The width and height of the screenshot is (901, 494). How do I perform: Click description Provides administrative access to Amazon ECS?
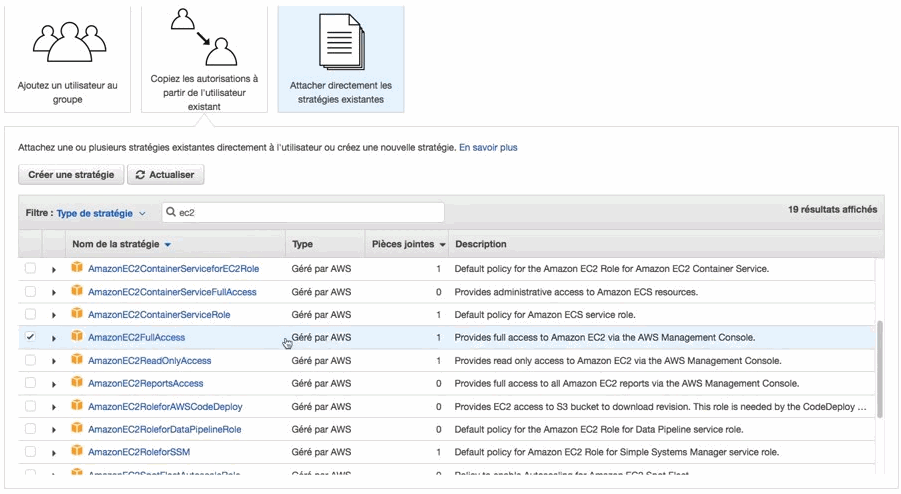[576, 292]
